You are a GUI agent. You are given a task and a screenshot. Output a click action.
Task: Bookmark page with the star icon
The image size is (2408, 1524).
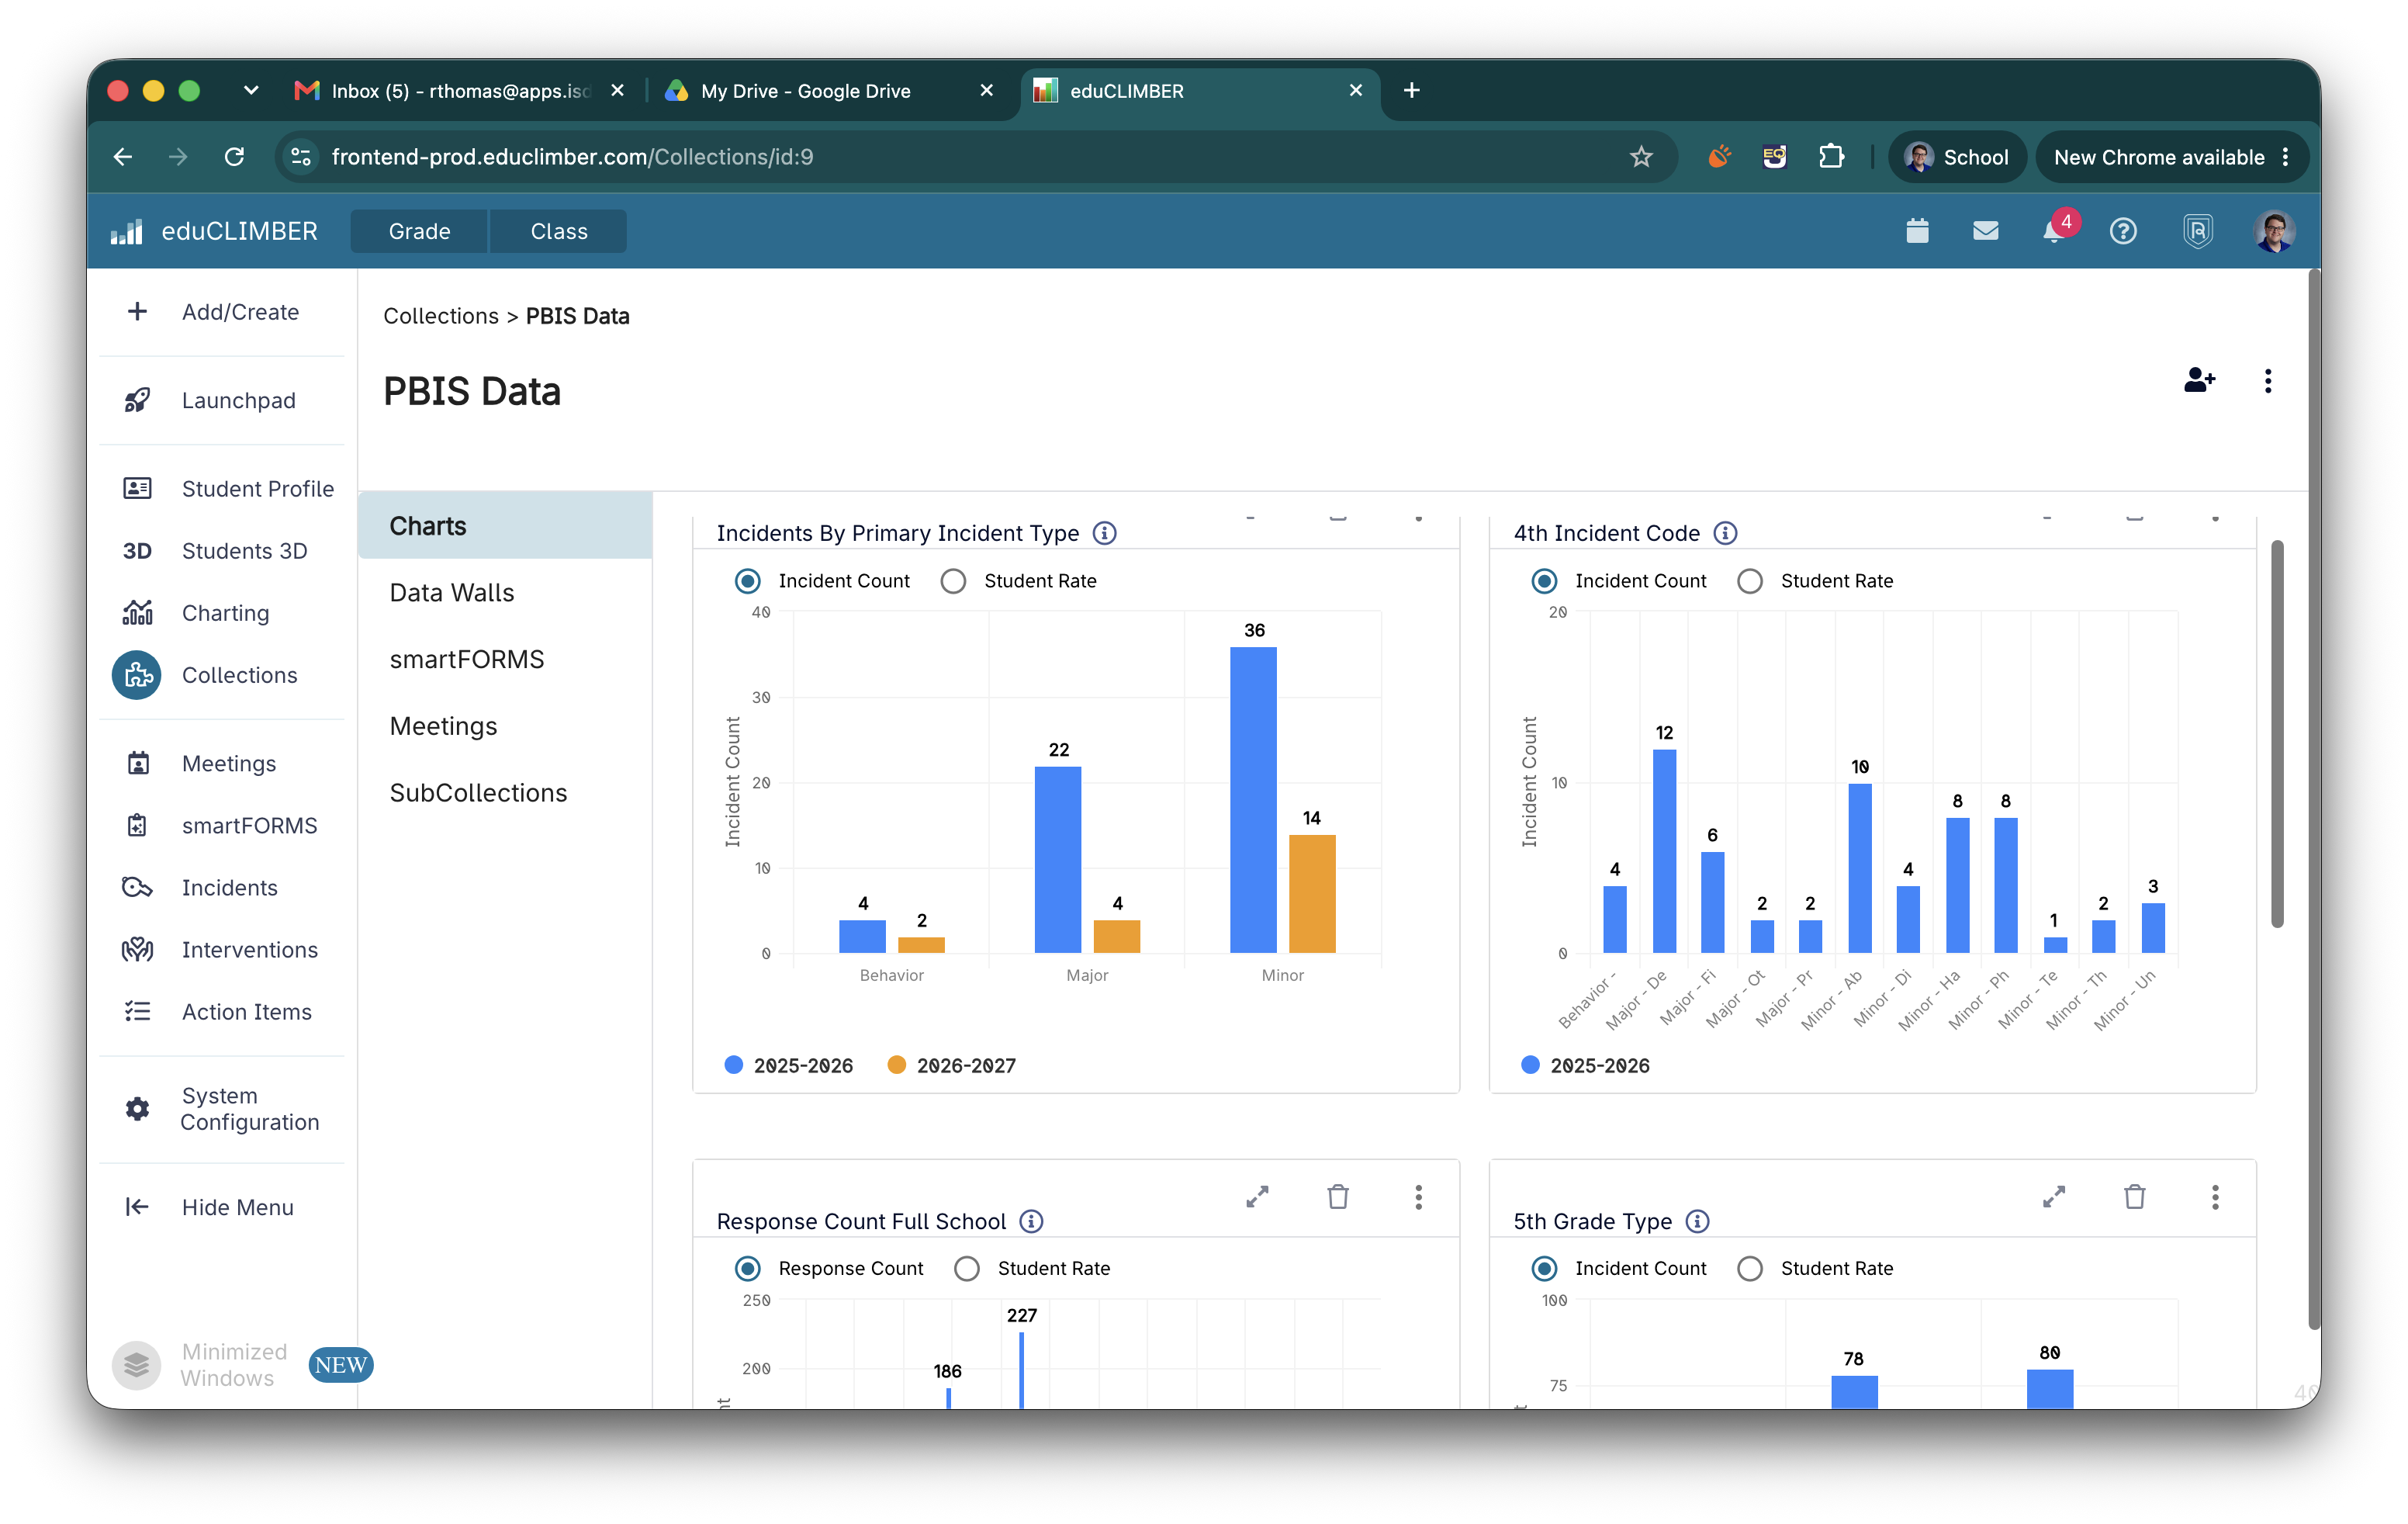click(1641, 157)
